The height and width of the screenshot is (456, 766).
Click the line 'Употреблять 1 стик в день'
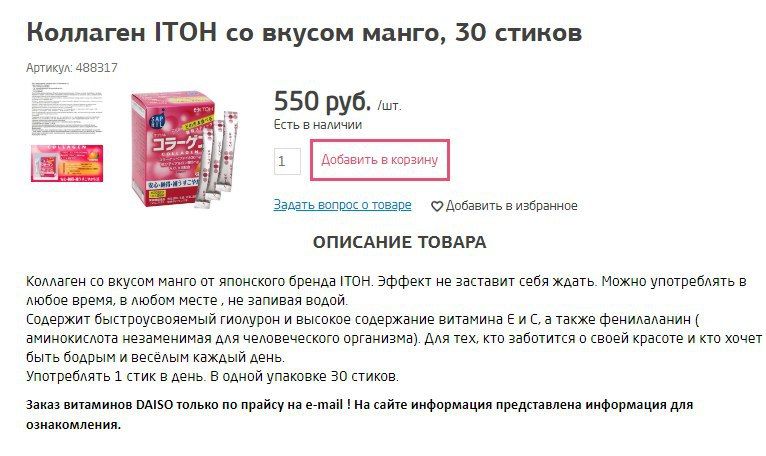[213, 376]
